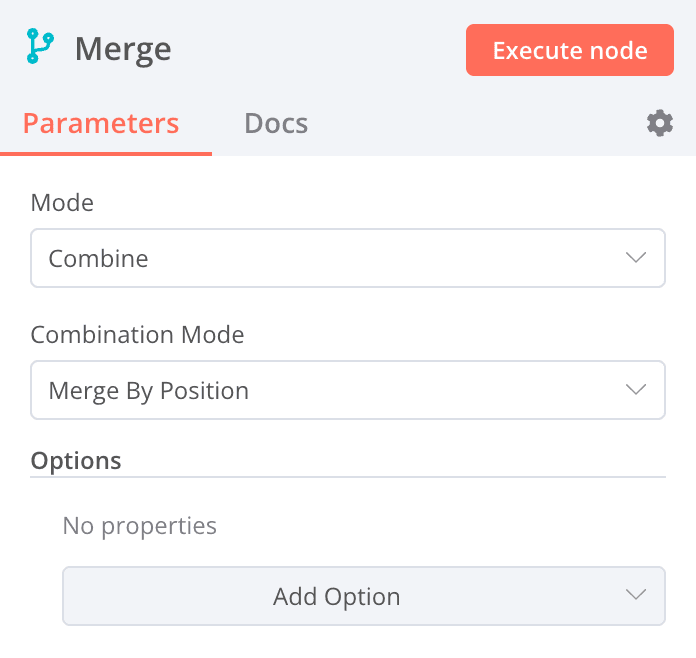The image size is (696, 658).
Task: Click the Options section heading
Action: pos(76,461)
